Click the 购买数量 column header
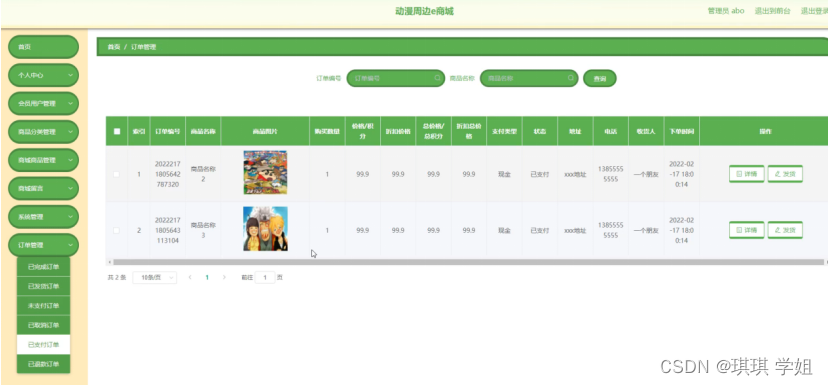The image size is (828, 385). (327, 132)
